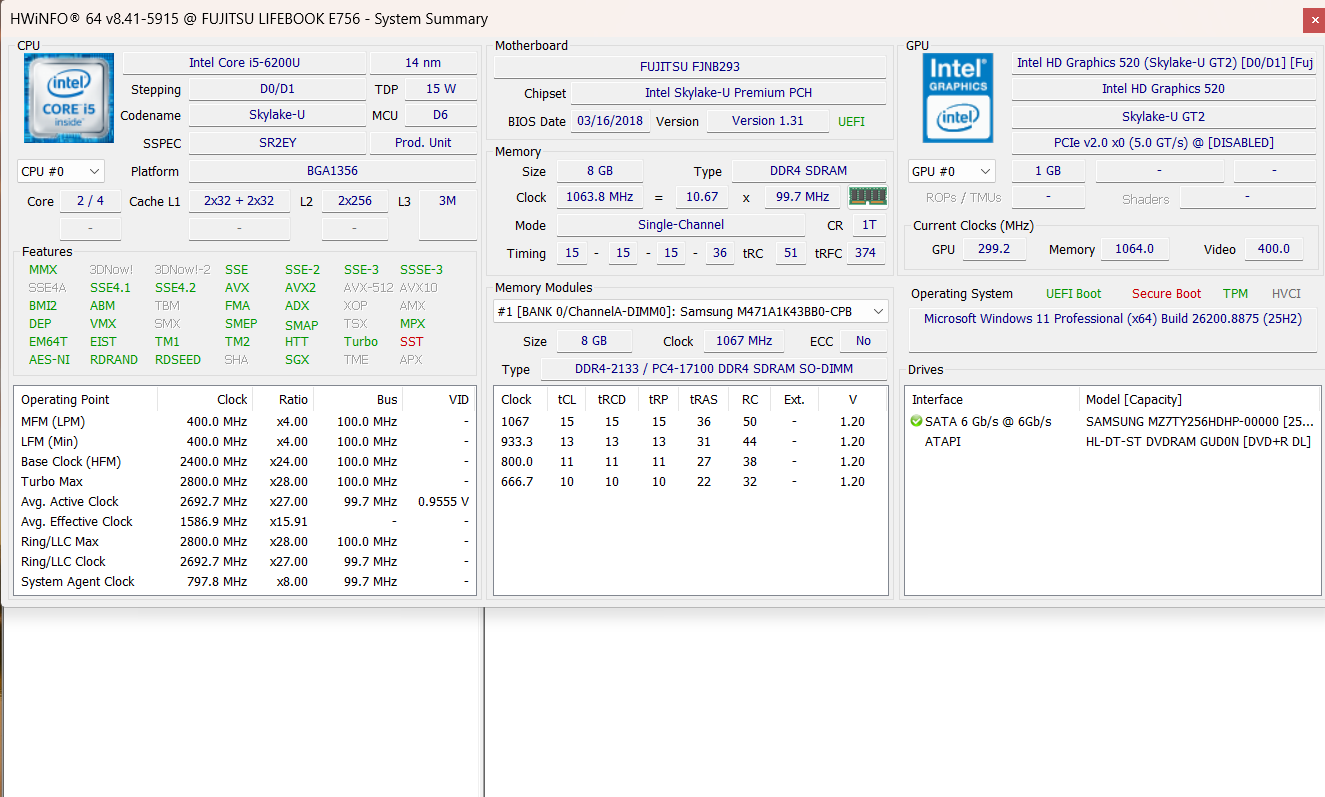Click the Video clock 400.0 value
1325x797 pixels.
[x=1274, y=249]
